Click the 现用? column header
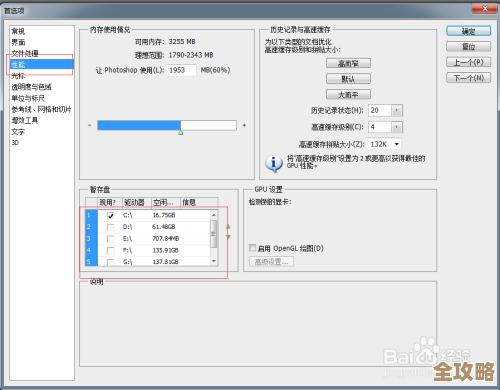This screenshot has height=390, width=500. click(110, 202)
